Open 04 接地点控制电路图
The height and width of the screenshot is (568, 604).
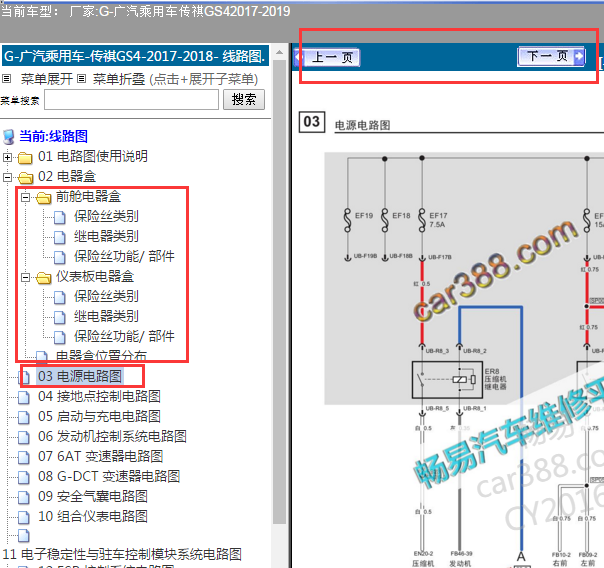tap(99, 396)
